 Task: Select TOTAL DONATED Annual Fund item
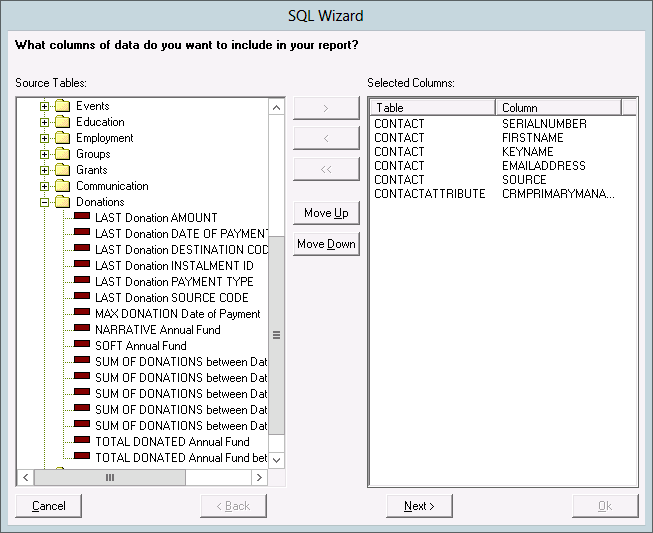click(172, 442)
